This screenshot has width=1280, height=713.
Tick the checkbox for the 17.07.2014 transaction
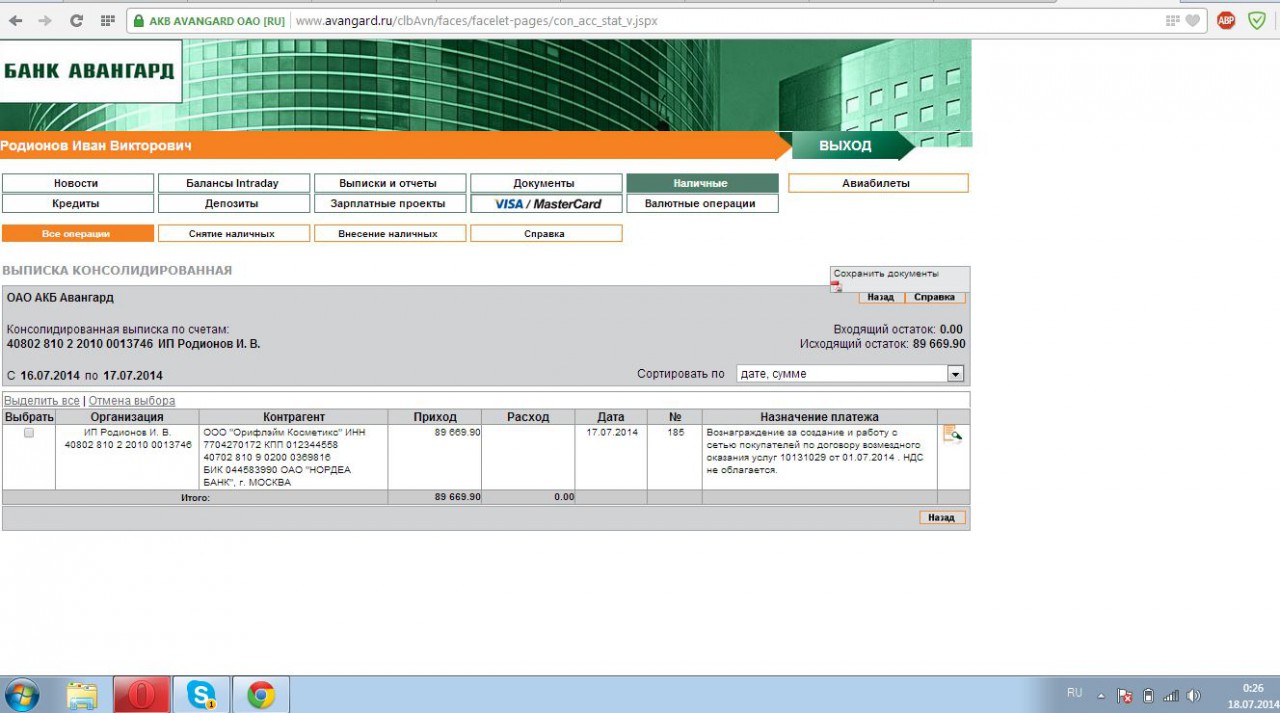click(x=28, y=433)
